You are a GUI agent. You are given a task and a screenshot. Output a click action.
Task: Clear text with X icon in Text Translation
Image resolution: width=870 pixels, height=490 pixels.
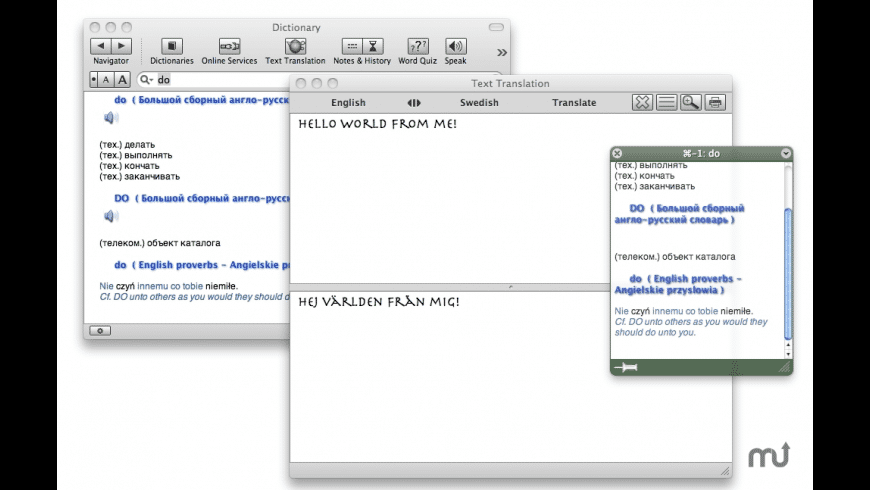coord(642,102)
